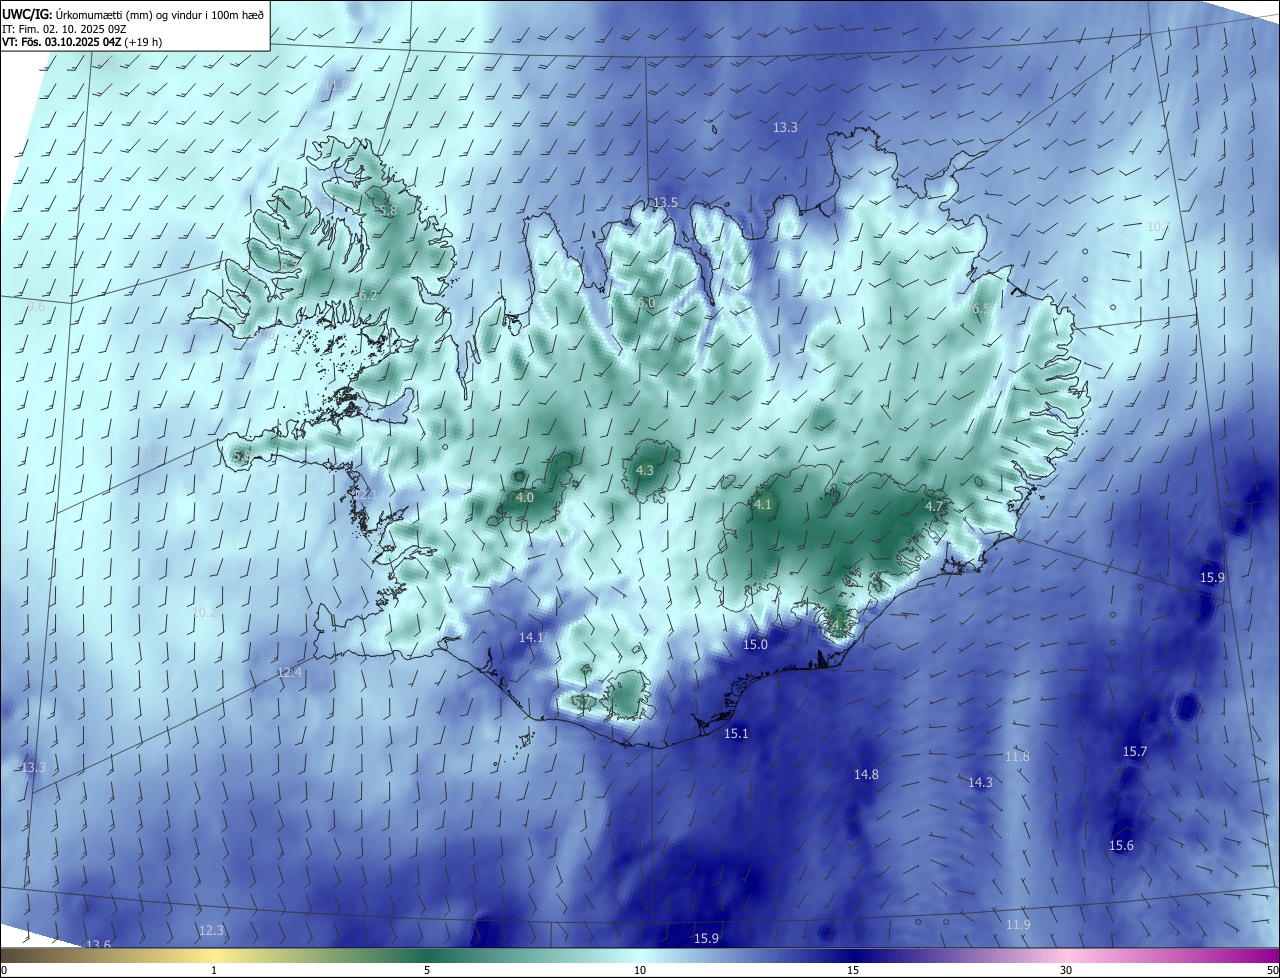Click the 4.3 value label on central glacier
The height and width of the screenshot is (978, 1280).
pos(645,470)
